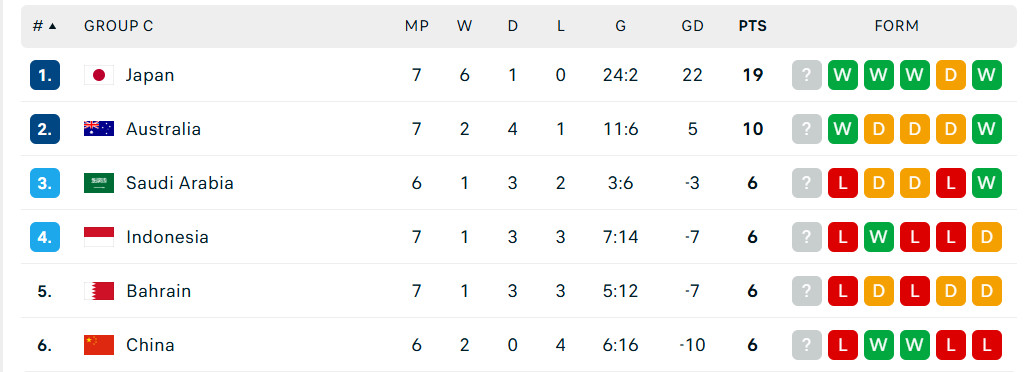The width and height of the screenshot is (1025, 372).
Task: Click the Saudi Arabia flag icon
Action: point(99,183)
